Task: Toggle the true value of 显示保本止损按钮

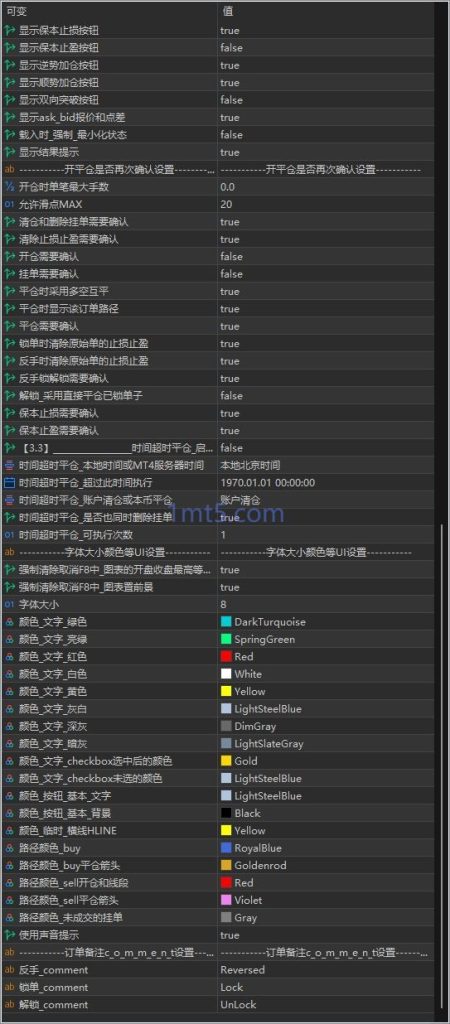Action: pyautogui.click(x=230, y=31)
